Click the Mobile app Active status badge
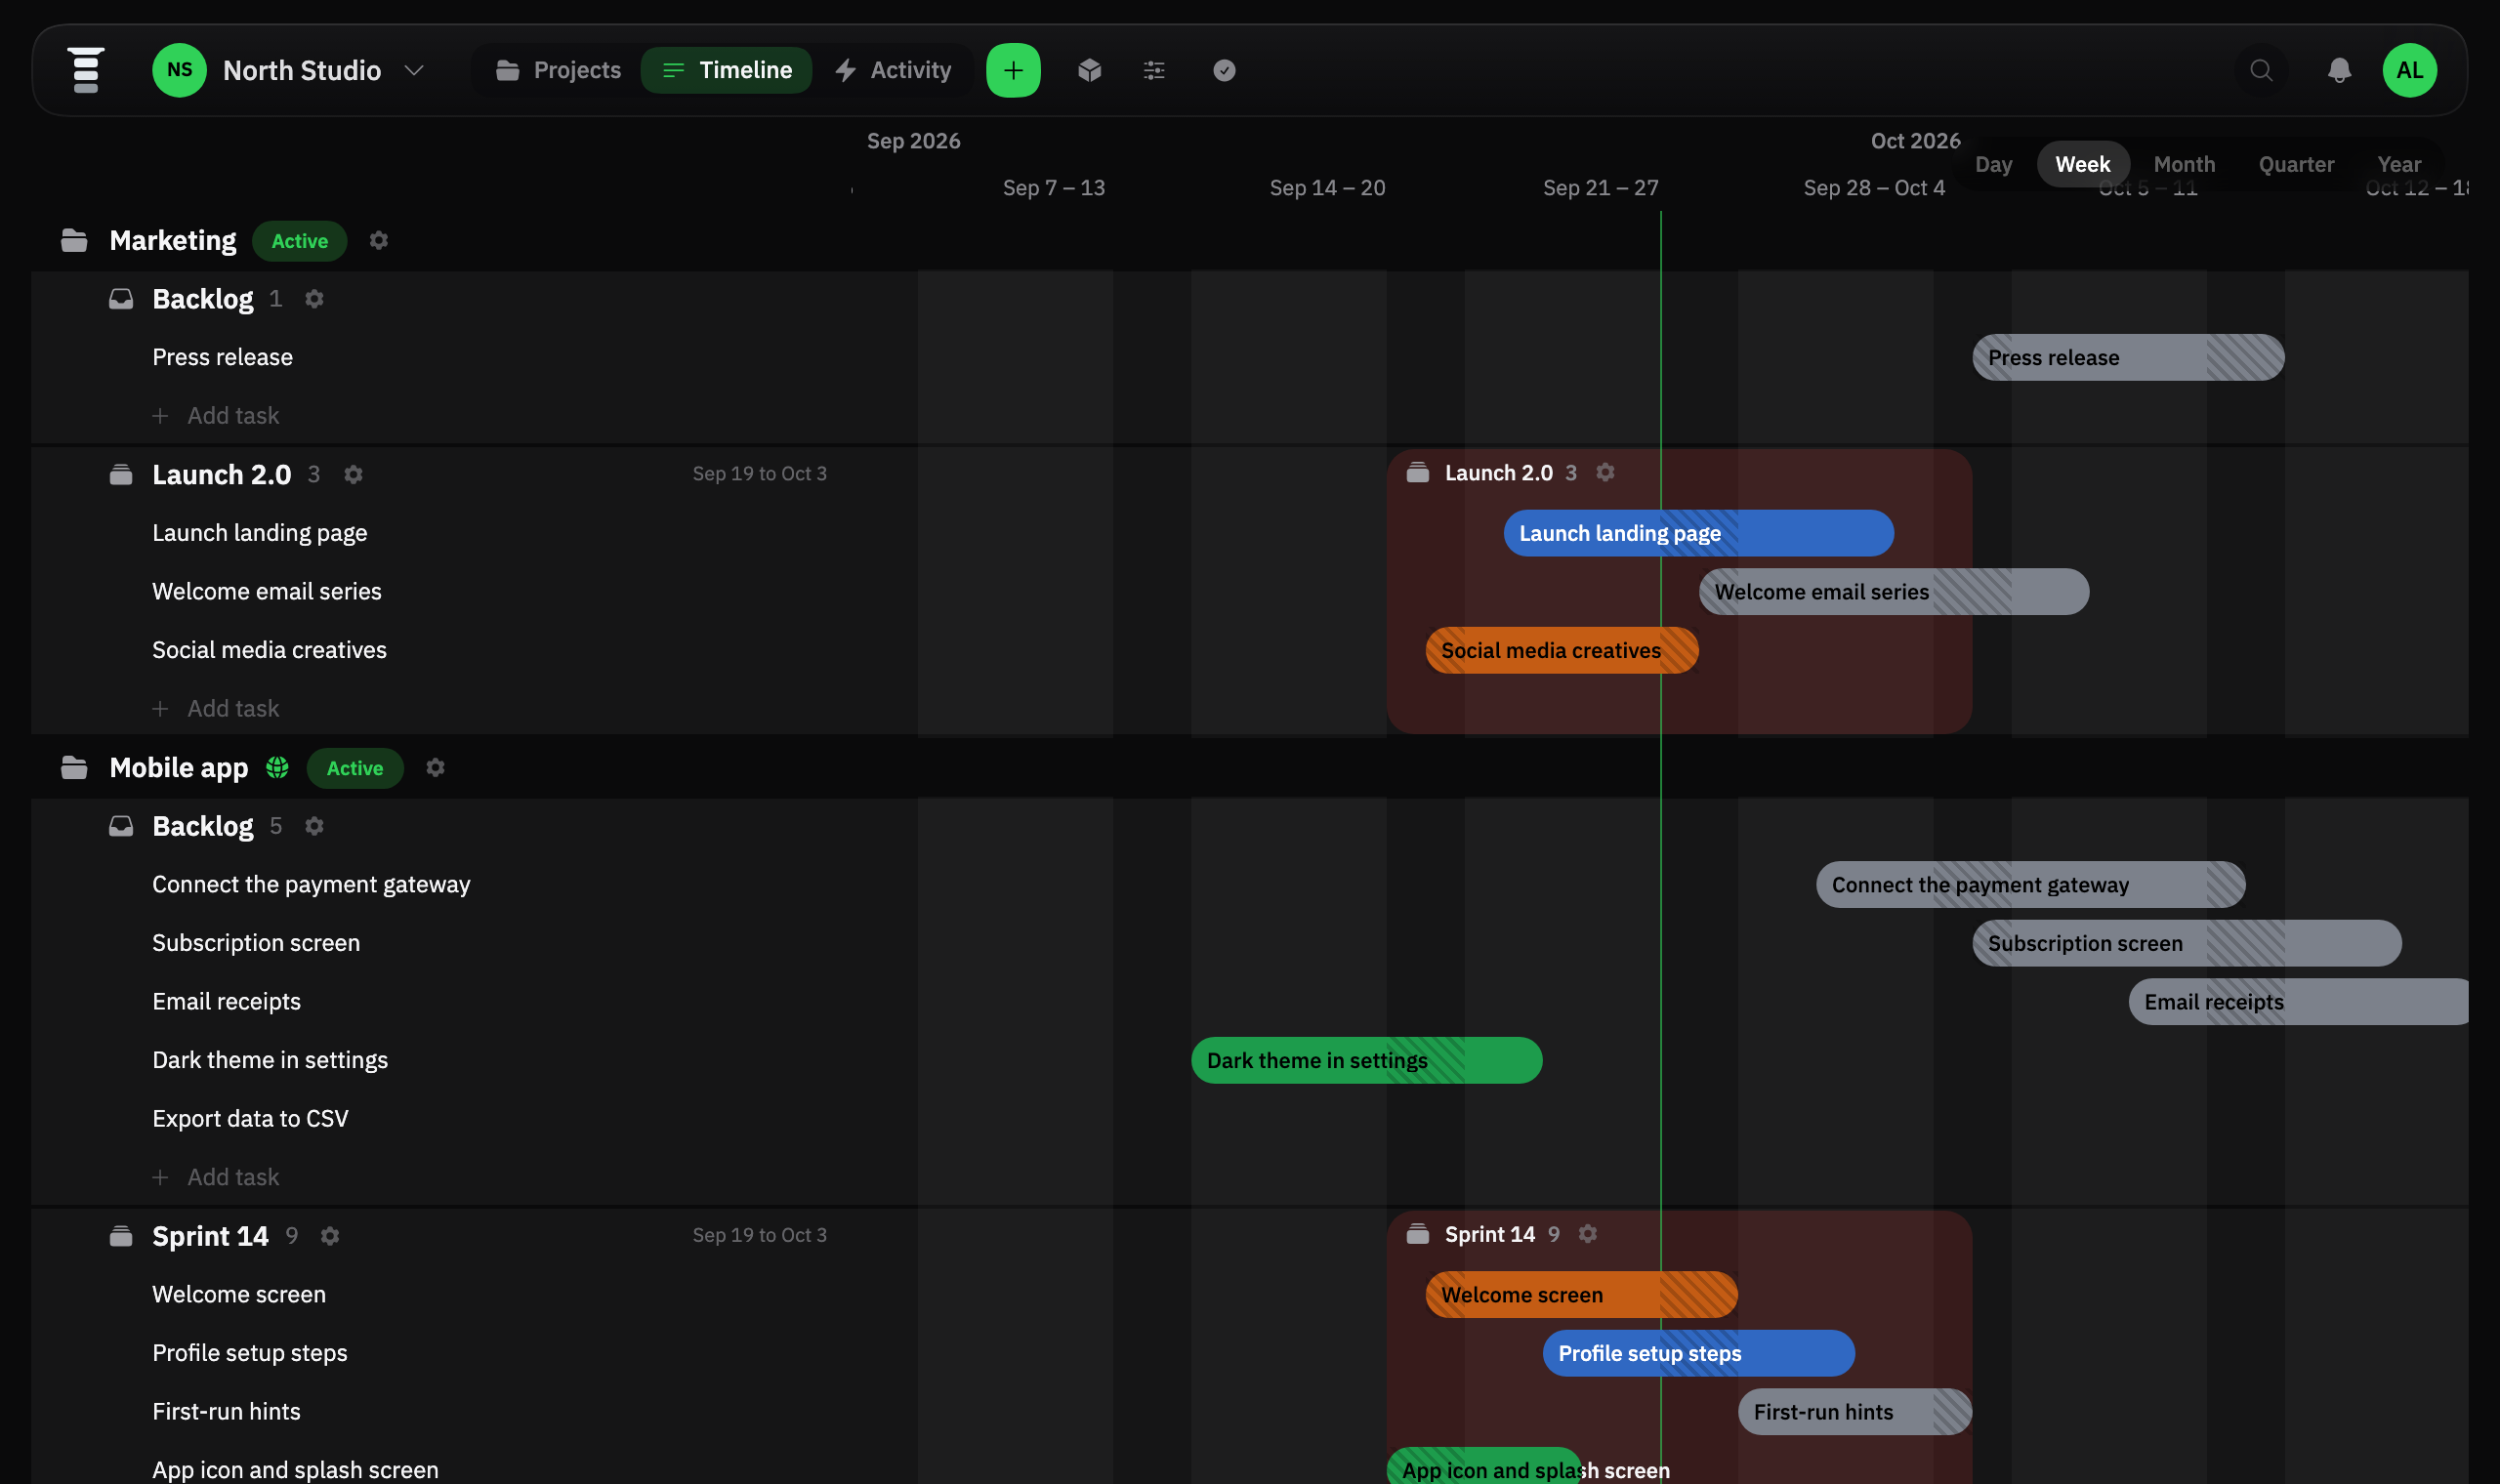The height and width of the screenshot is (1484, 2500). click(x=355, y=768)
